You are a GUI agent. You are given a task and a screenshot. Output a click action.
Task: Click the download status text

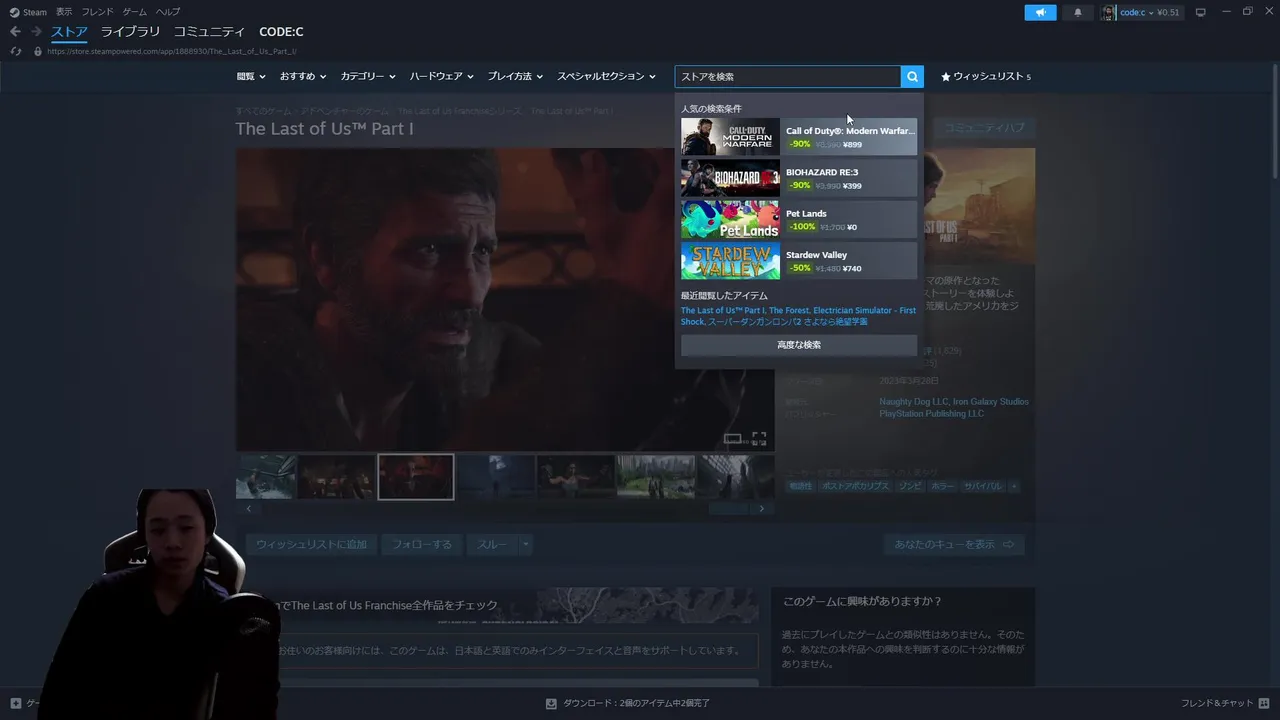pos(637,703)
